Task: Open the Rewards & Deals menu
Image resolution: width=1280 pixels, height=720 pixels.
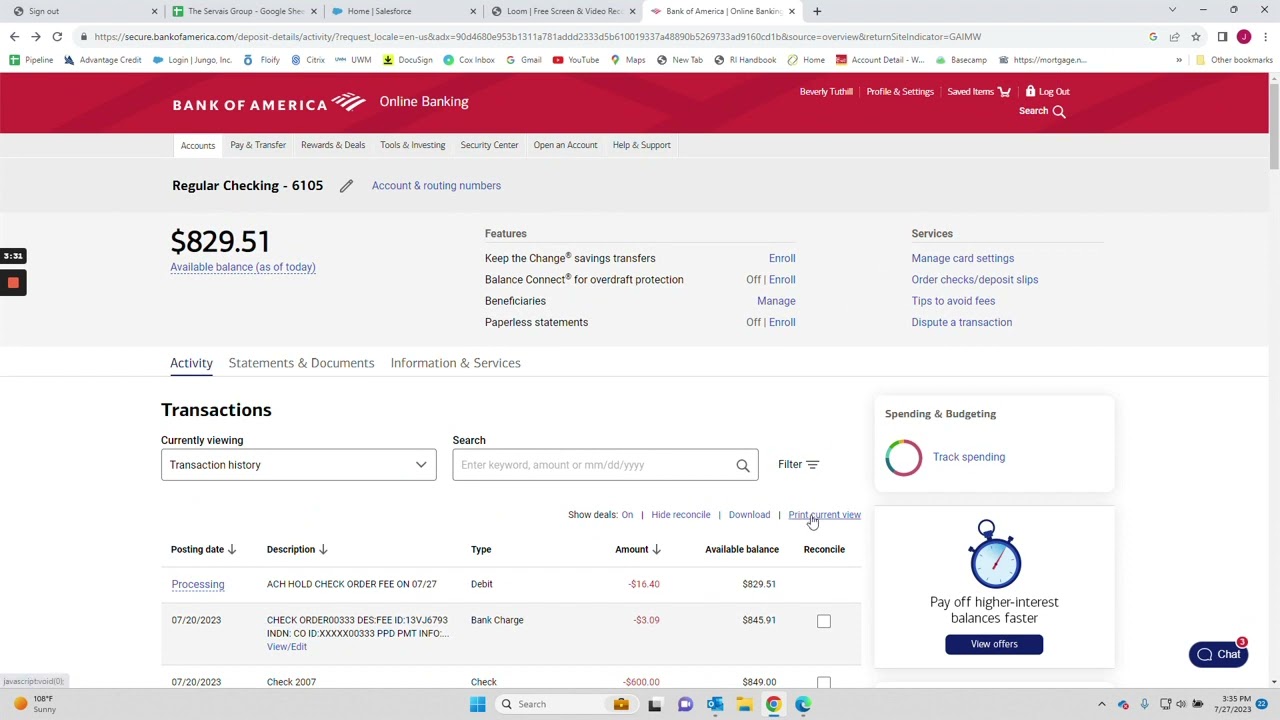Action: (x=333, y=145)
